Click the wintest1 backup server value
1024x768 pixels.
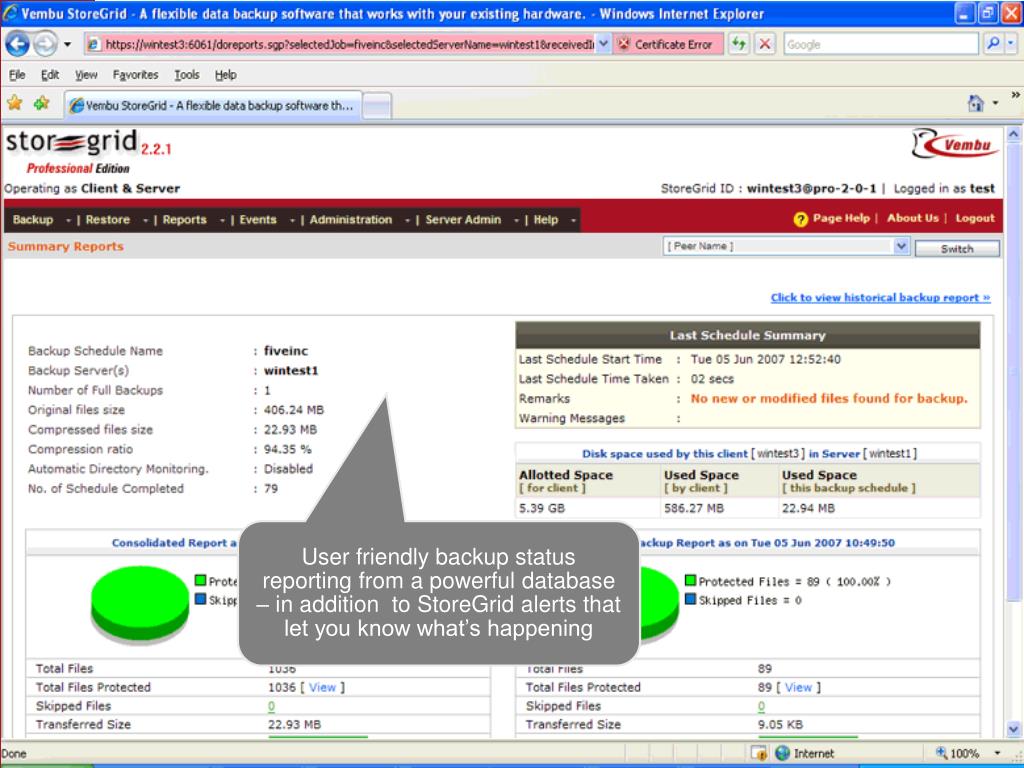tap(291, 371)
